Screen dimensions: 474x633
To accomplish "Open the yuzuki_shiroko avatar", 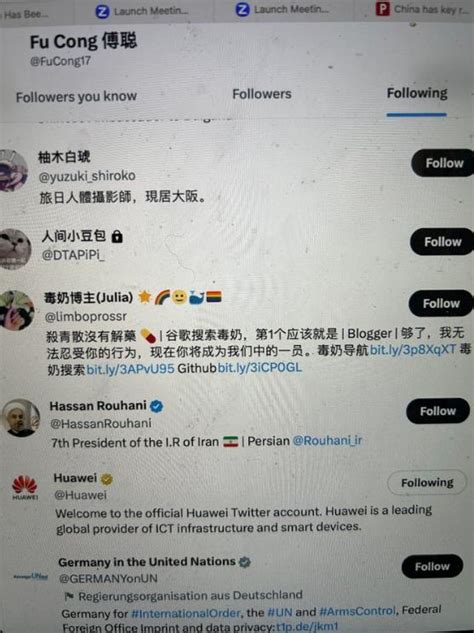I will click(12, 170).
